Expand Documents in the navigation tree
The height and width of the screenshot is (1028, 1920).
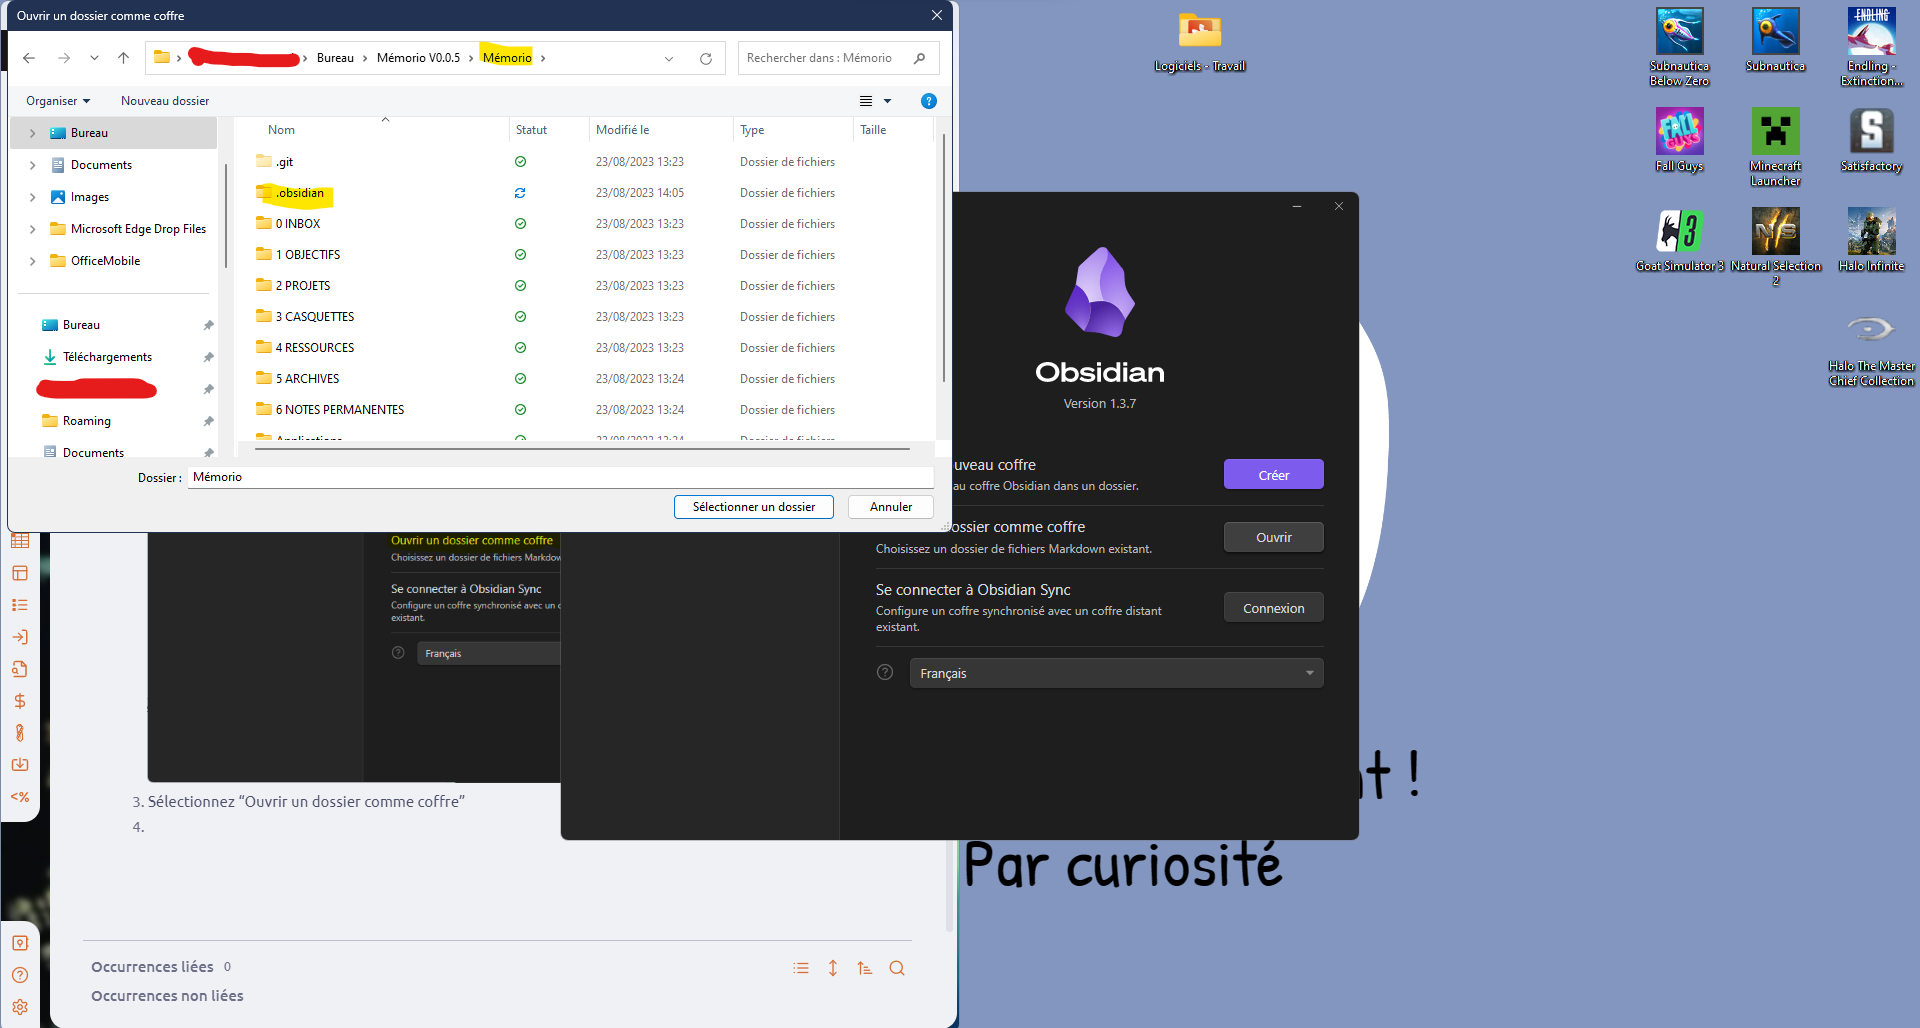[x=33, y=165]
